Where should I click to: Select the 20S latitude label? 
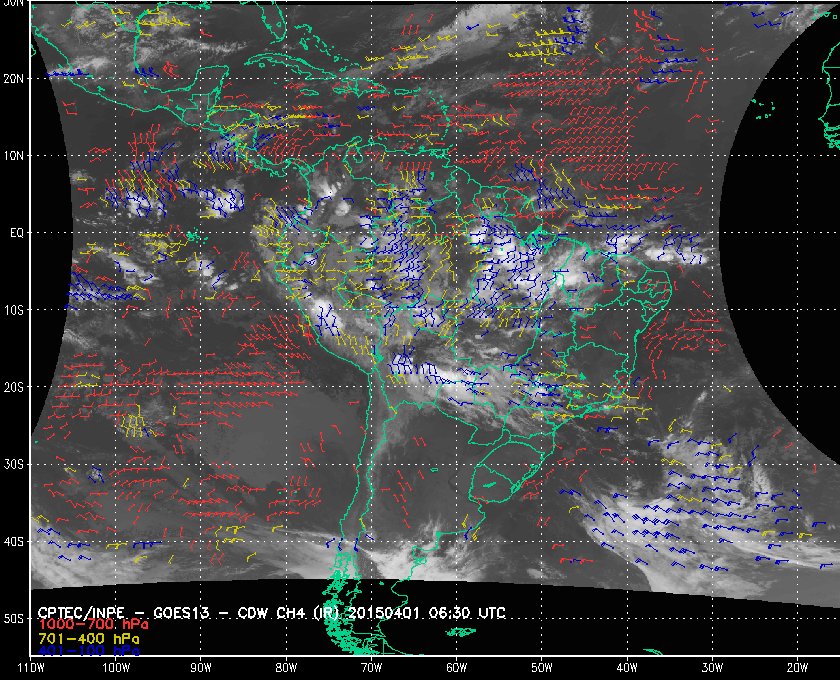click(13, 387)
